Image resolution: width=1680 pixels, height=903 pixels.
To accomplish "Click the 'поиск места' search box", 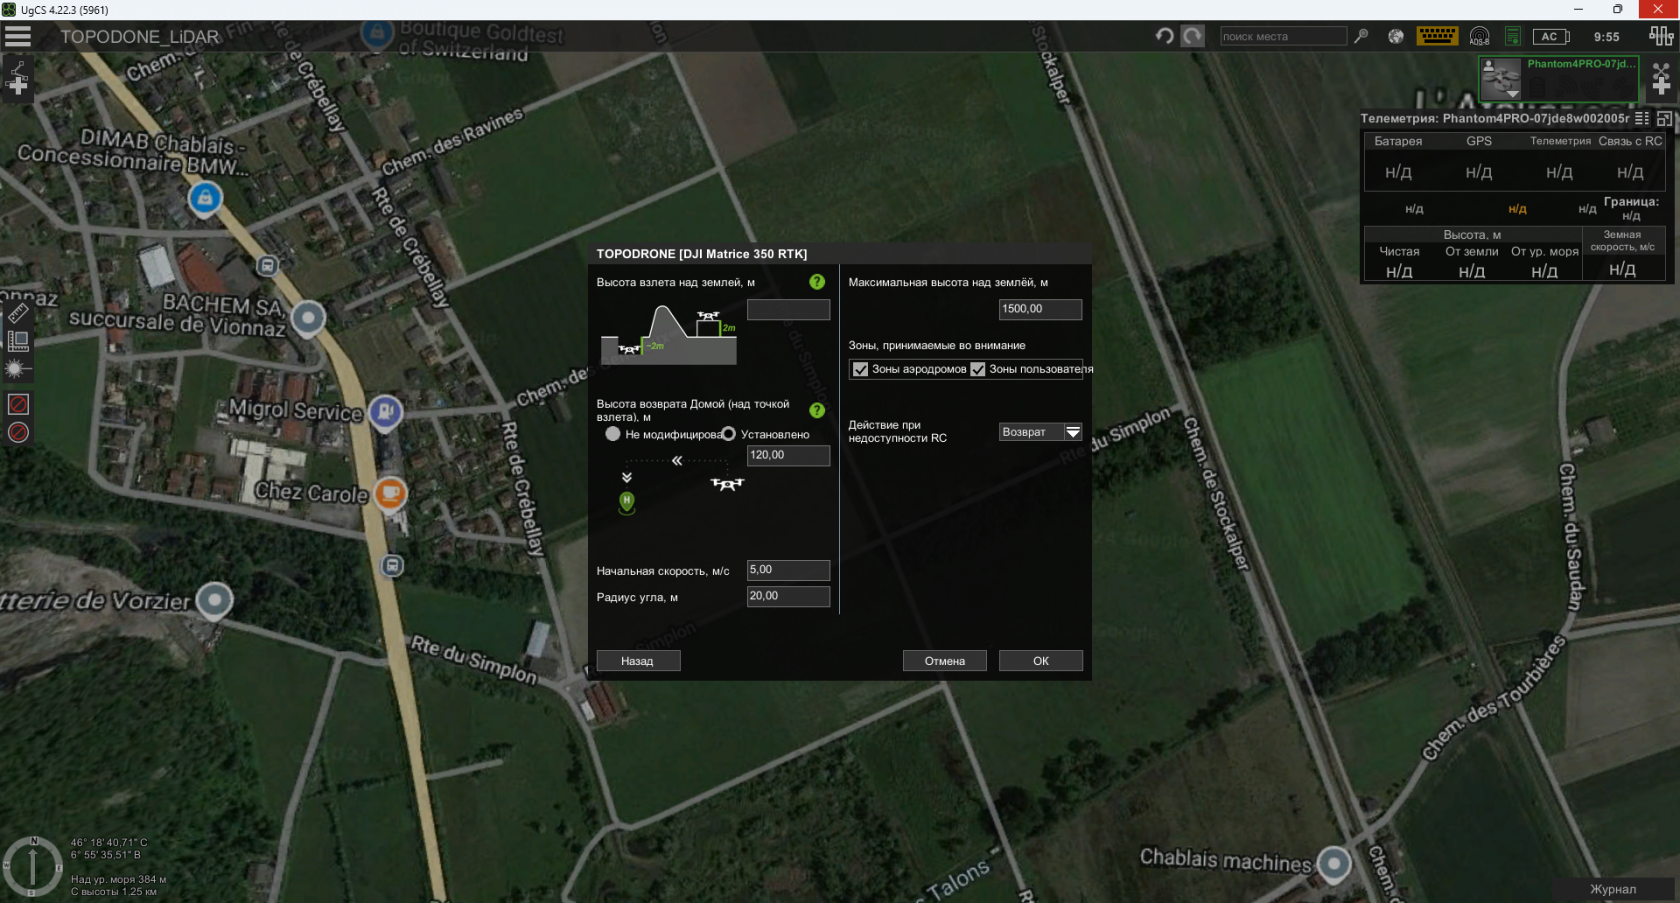I will tap(1283, 37).
